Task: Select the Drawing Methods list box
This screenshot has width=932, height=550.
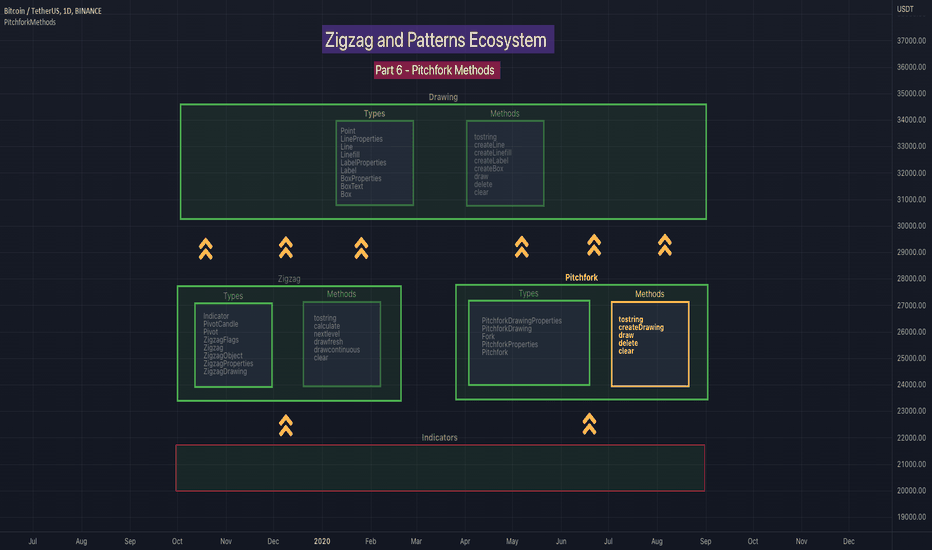Action: [x=505, y=164]
